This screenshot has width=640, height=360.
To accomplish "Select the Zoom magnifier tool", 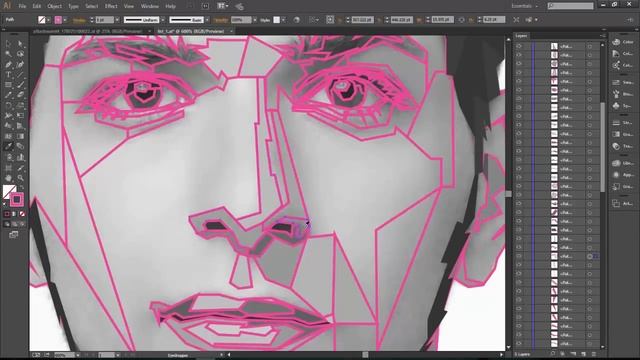I will 20,178.
